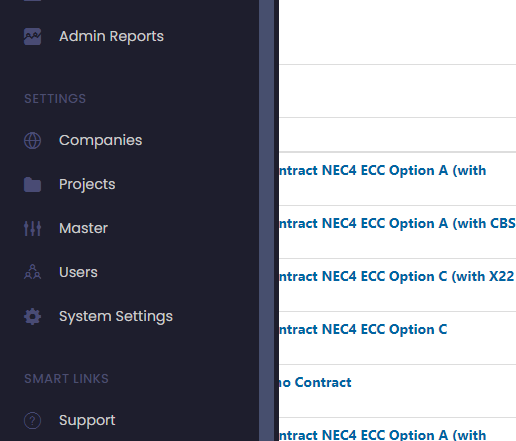Viewport: 516px width, 441px height.
Task: Open Admin Reports in the sidebar
Action: [x=111, y=36]
